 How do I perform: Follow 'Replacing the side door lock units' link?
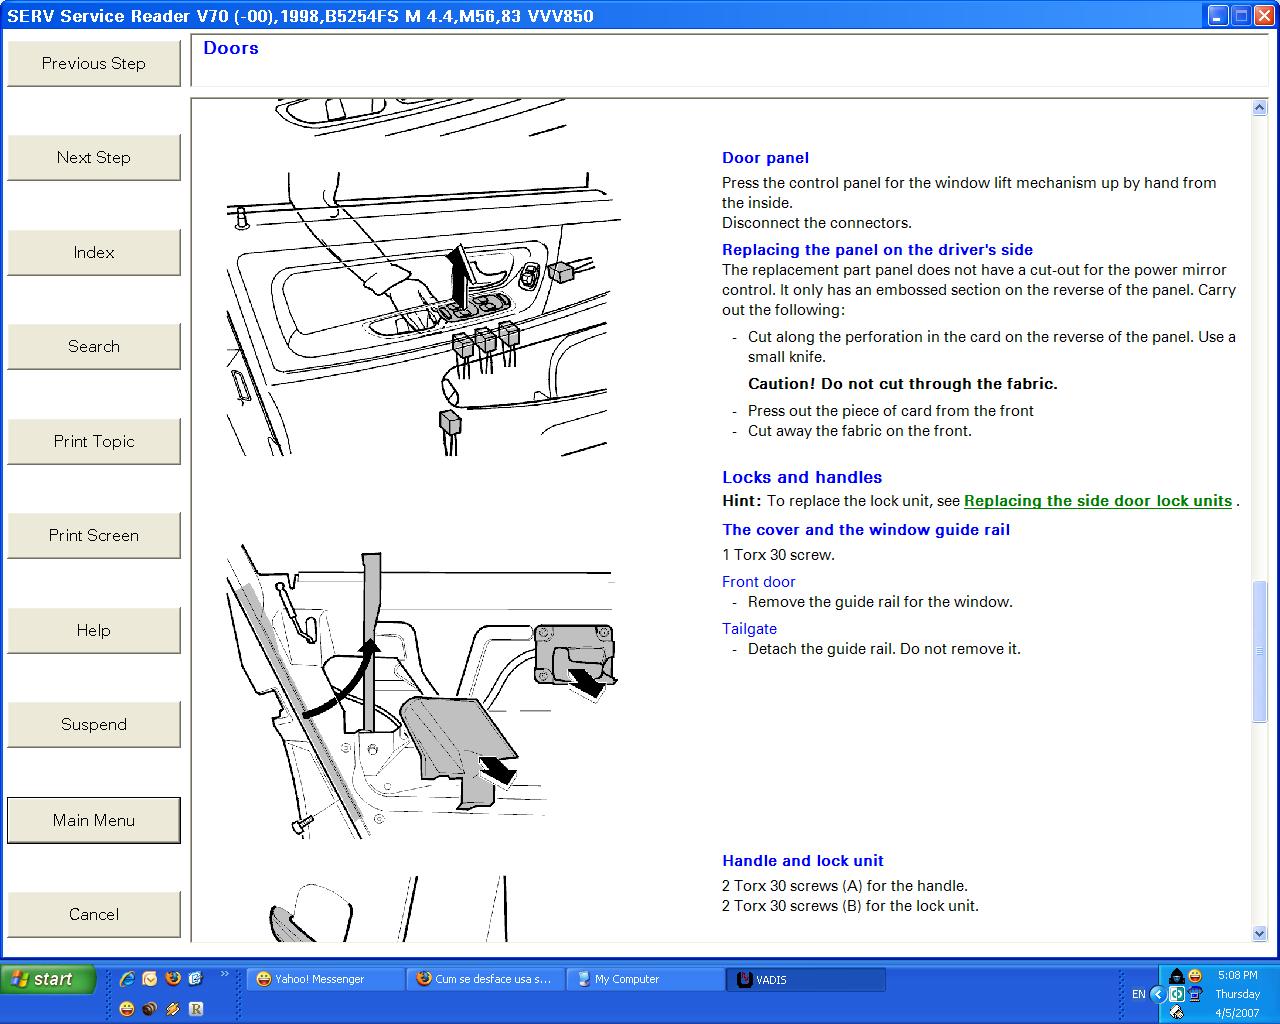[1098, 501]
